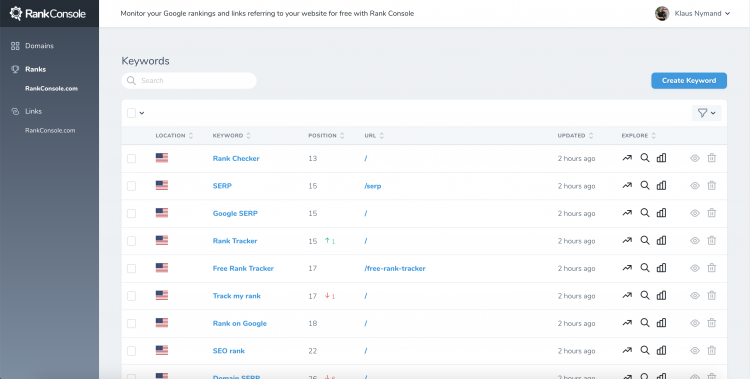
Task: Sort table by URL column
Action: coord(374,135)
